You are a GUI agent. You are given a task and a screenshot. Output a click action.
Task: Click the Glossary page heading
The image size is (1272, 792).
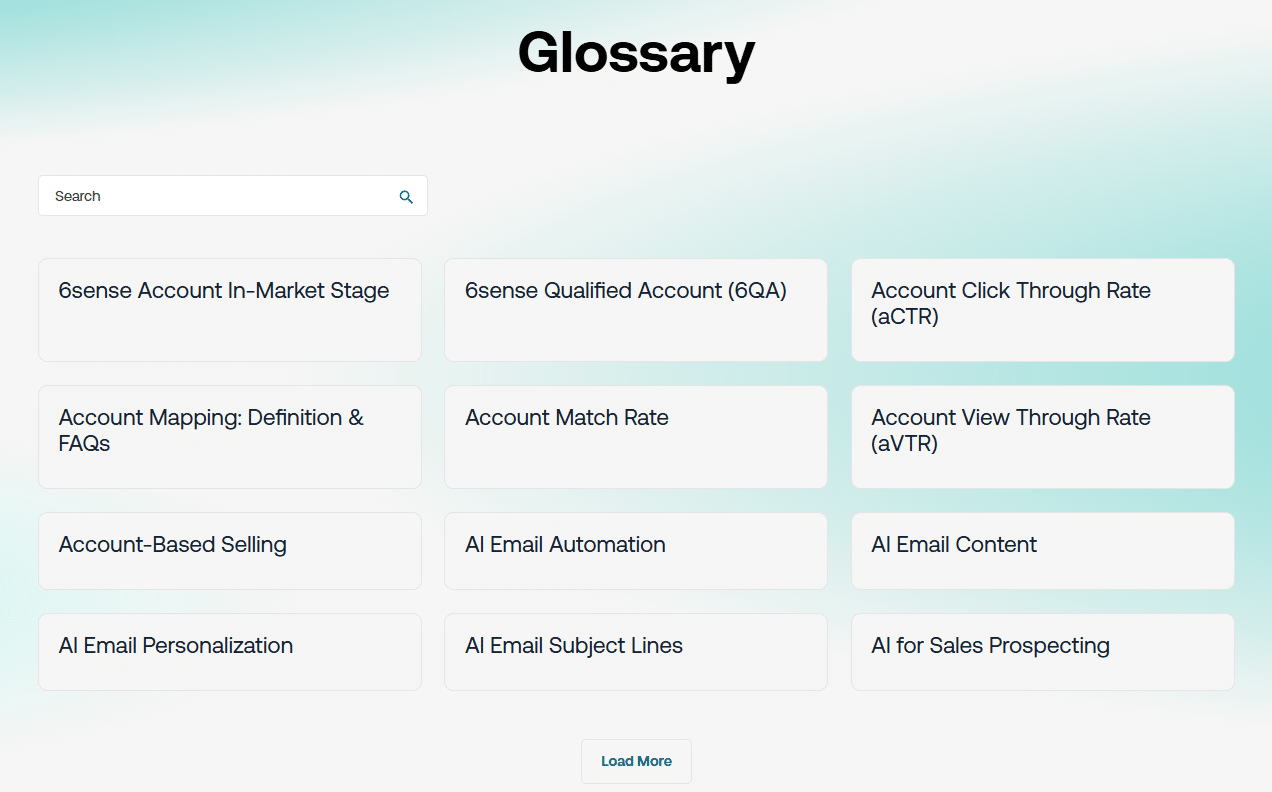(636, 54)
